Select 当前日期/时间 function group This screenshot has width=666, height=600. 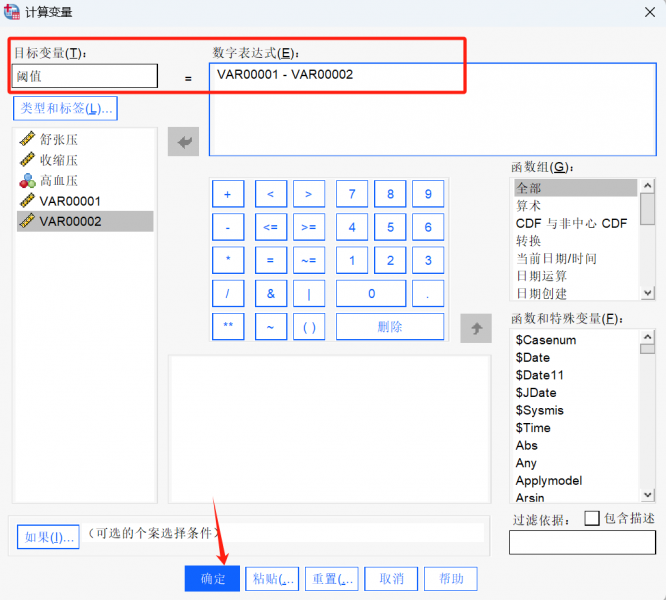[x=576, y=258]
